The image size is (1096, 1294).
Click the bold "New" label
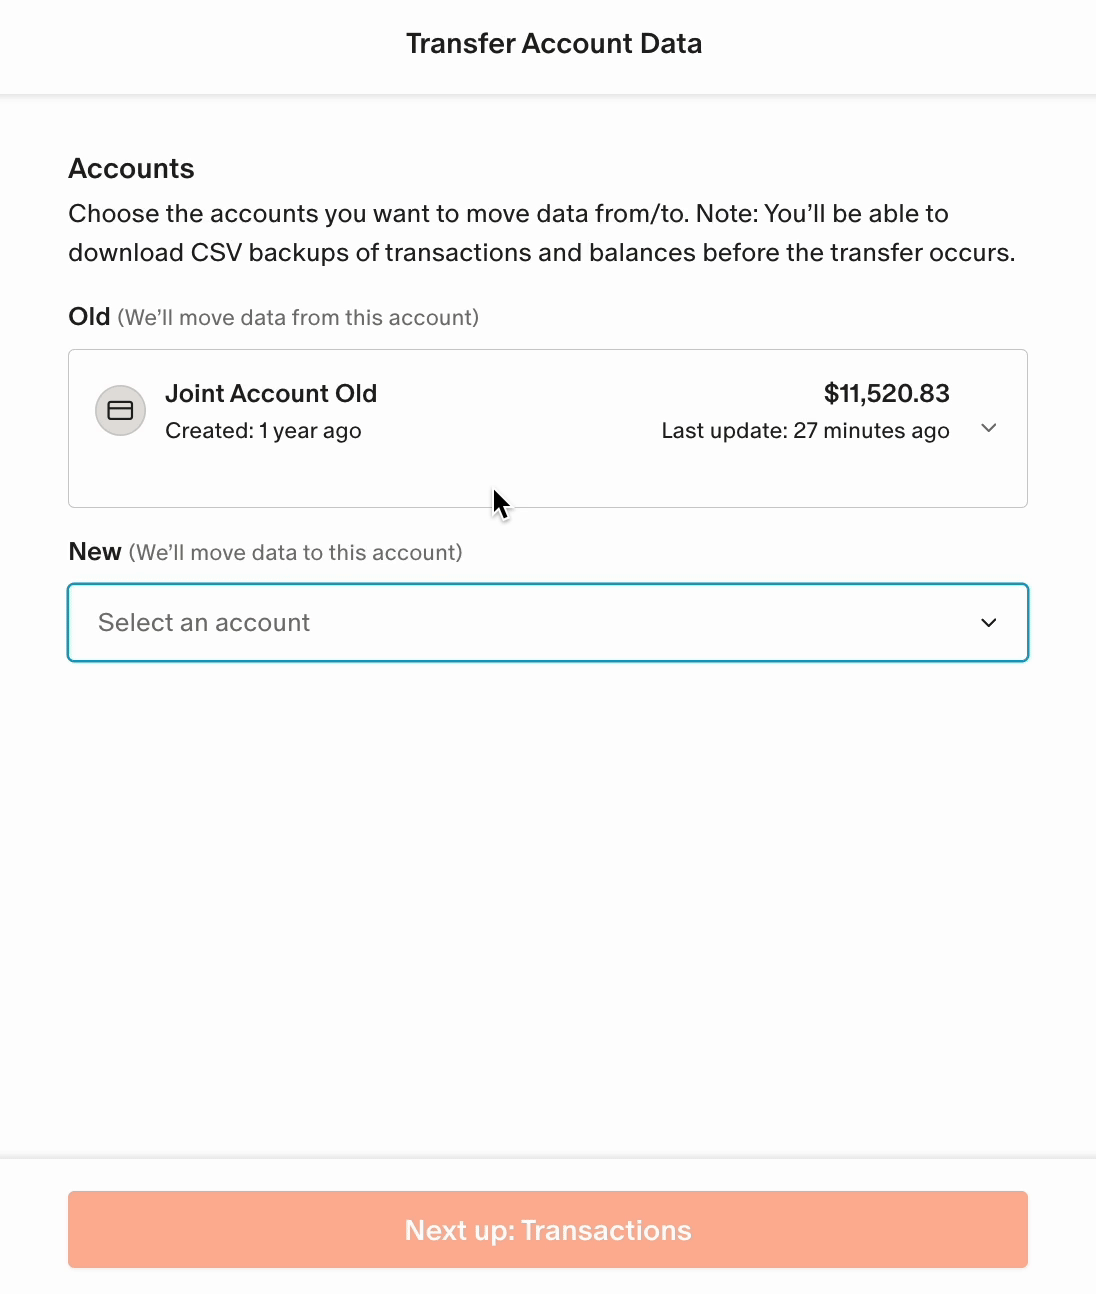point(95,552)
